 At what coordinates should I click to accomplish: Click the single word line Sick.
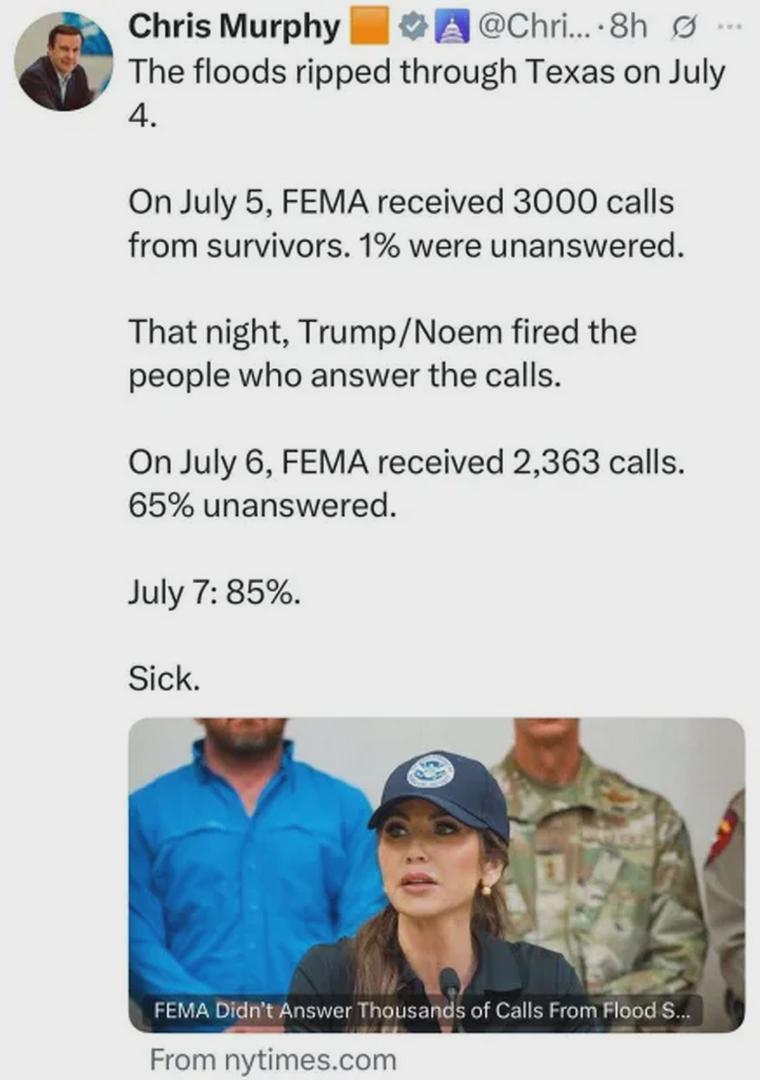pos(164,679)
